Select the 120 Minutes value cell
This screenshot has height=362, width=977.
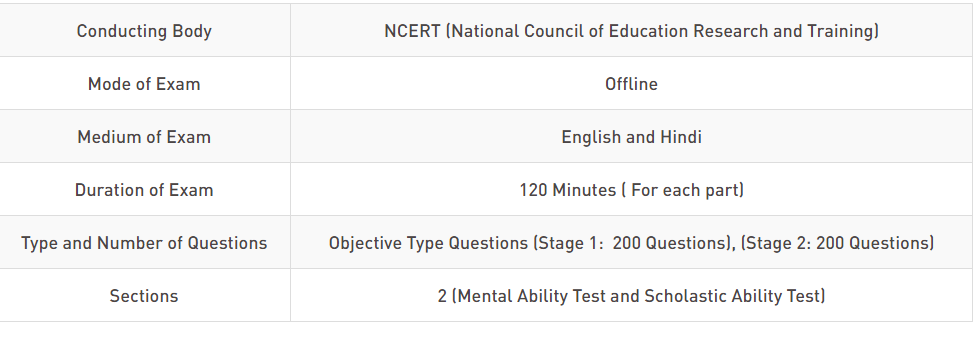[631, 189]
